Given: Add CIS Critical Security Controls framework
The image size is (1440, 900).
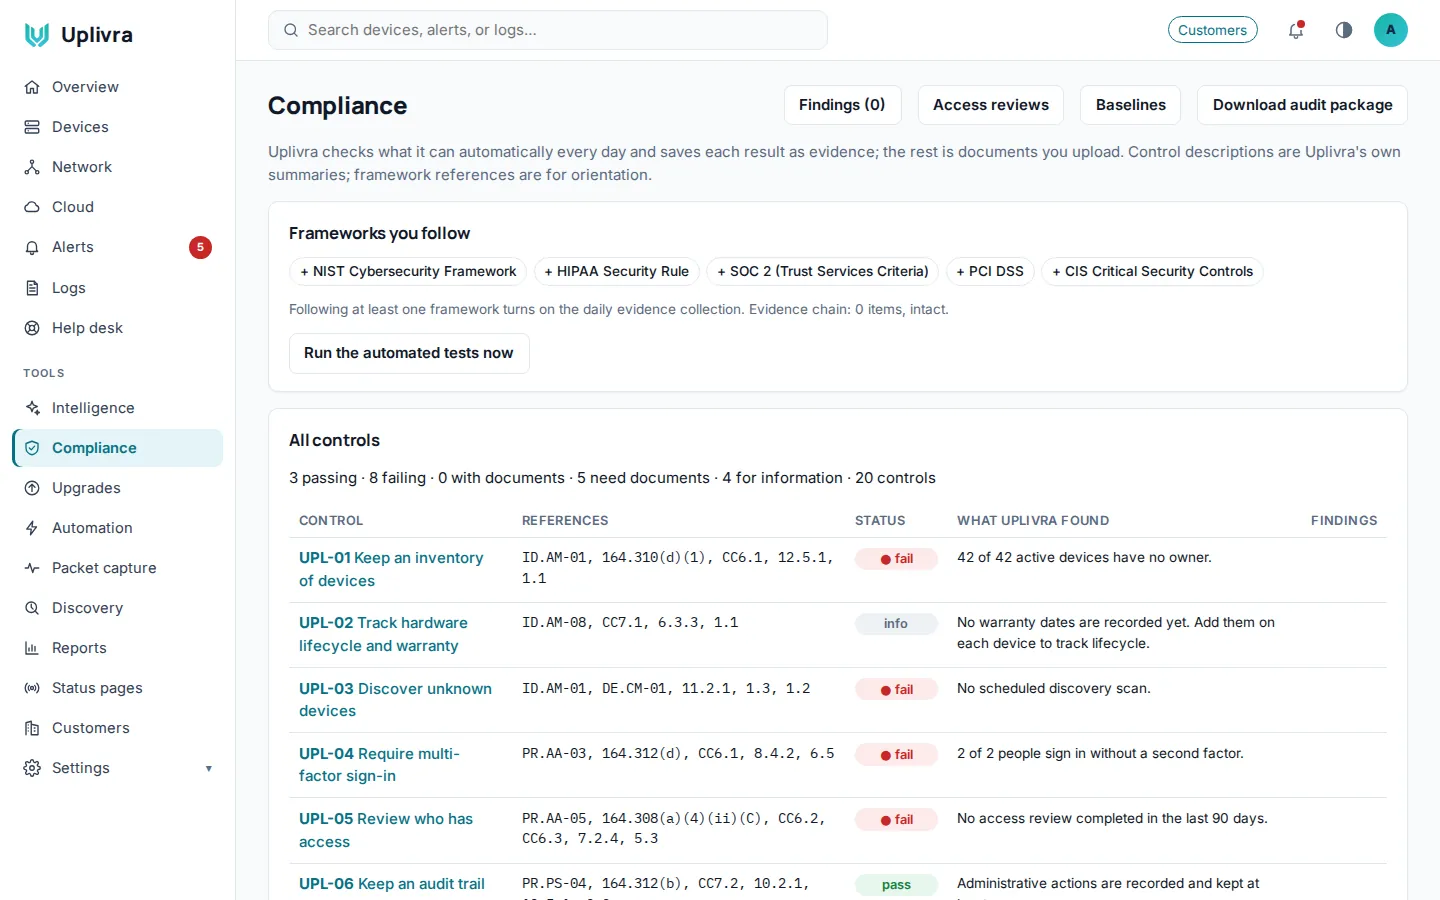Looking at the screenshot, I should tap(1152, 271).
